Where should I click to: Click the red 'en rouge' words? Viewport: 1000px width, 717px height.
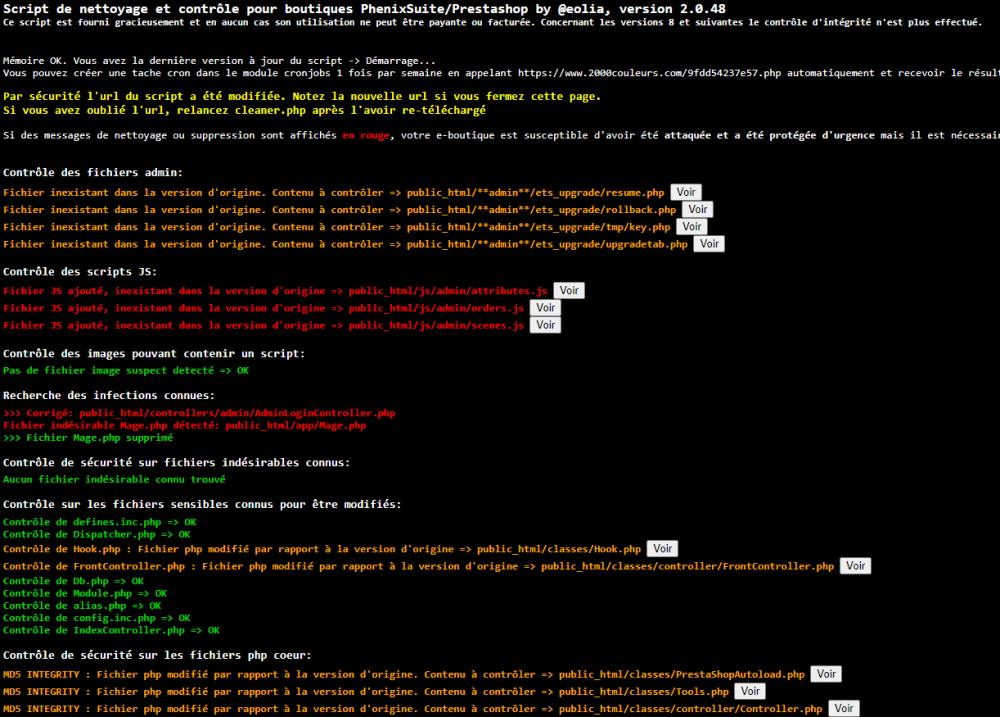coord(366,135)
